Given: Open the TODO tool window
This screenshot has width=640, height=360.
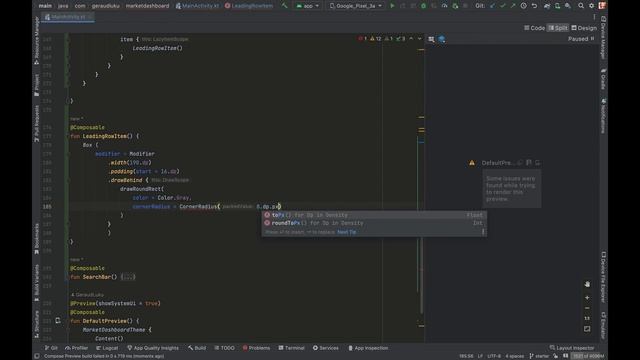Looking at the screenshot, I should click(224, 348).
